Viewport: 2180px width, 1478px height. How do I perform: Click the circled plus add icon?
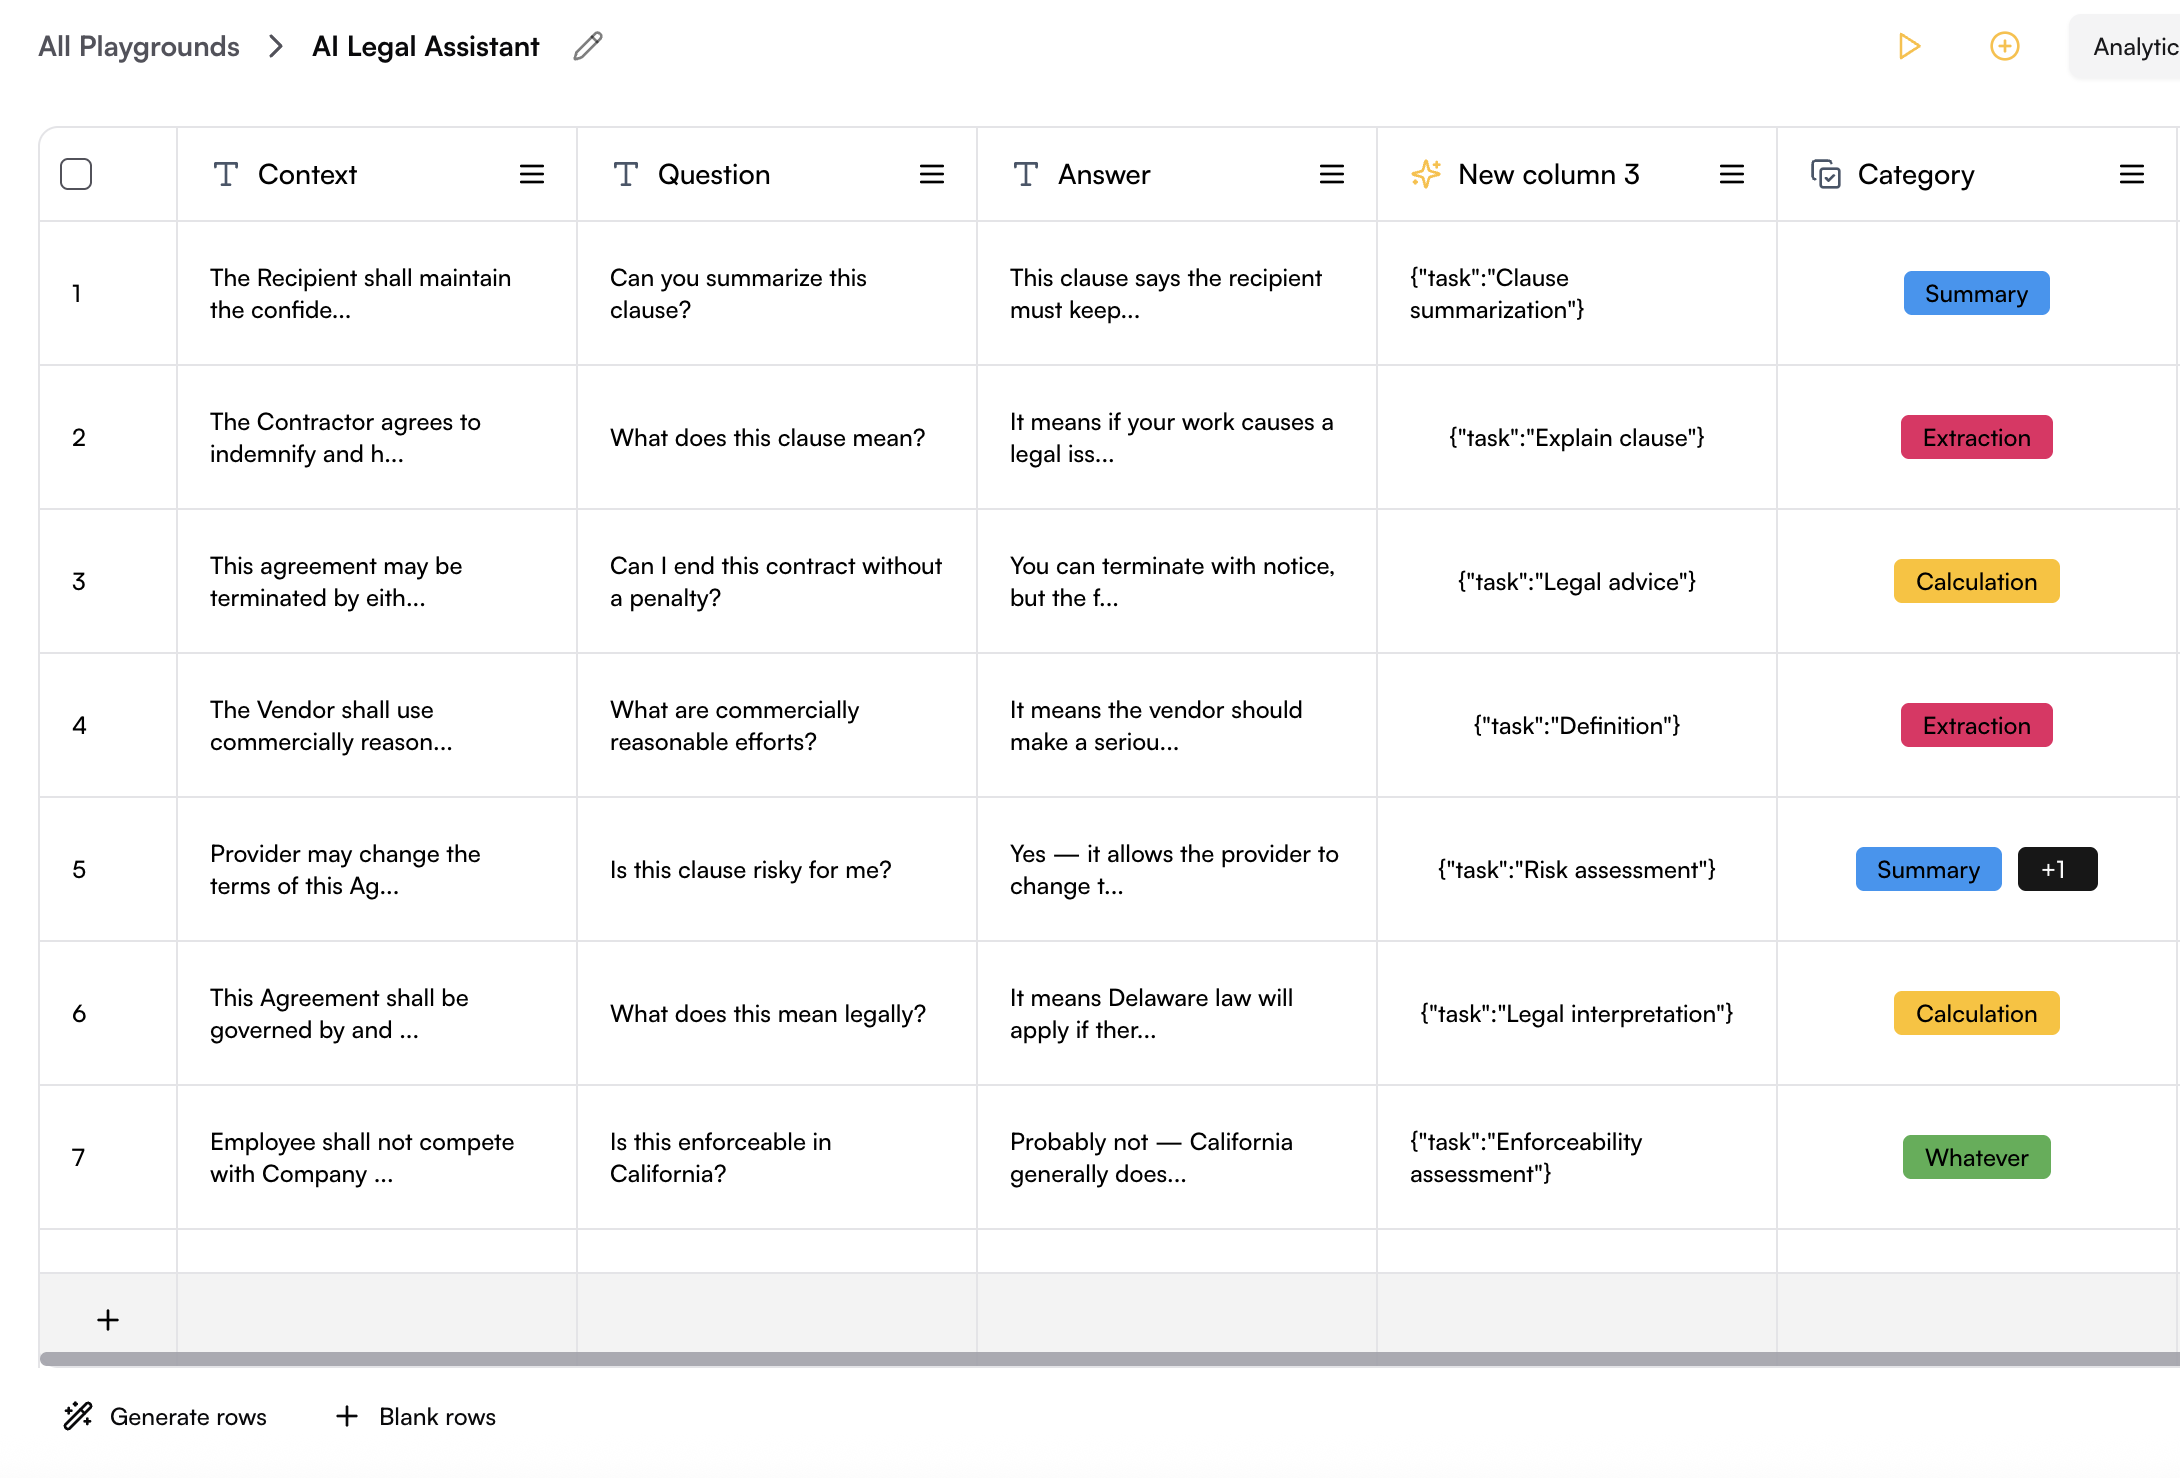click(2004, 46)
